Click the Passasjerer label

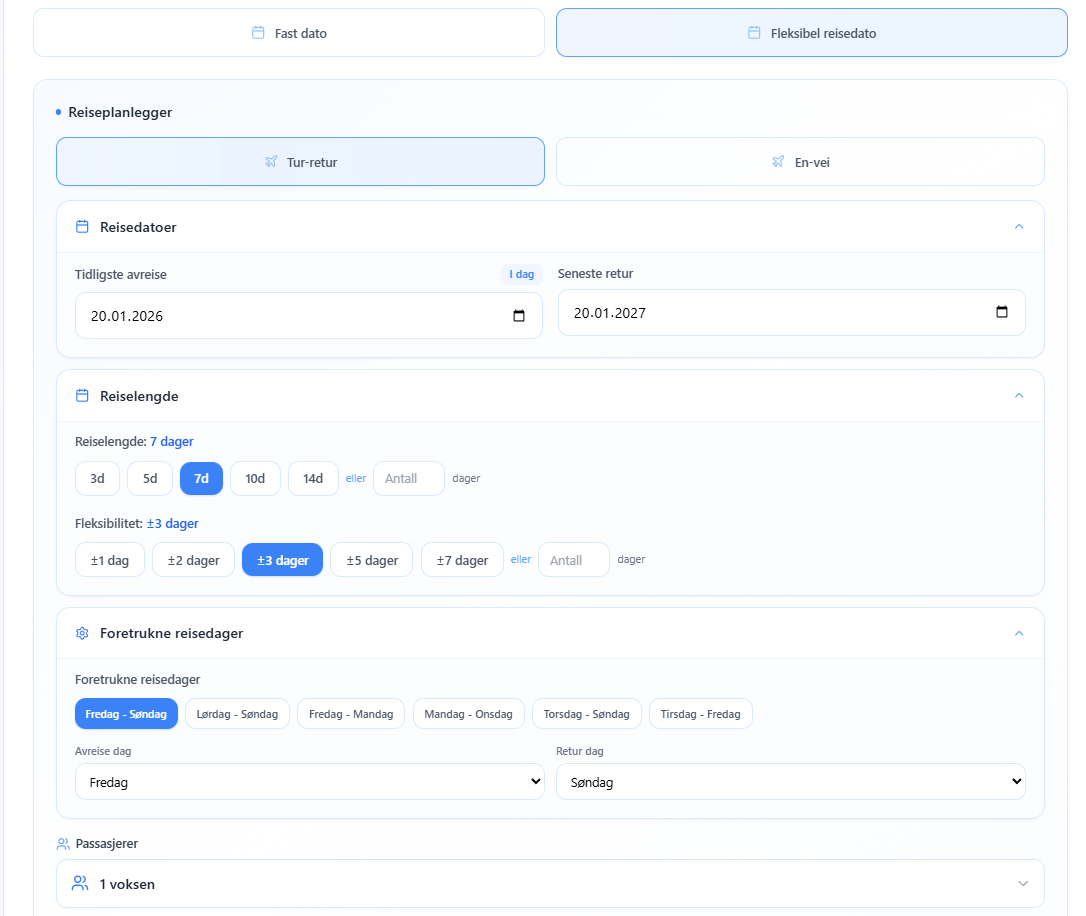point(107,843)
